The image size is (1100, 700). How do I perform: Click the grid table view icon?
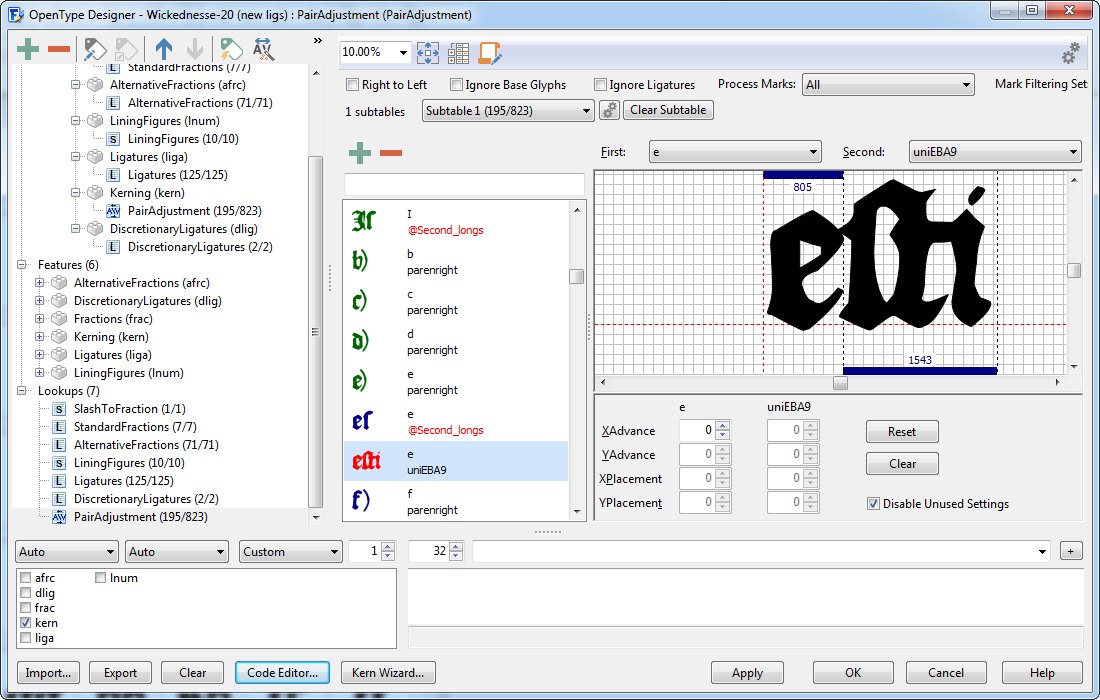click(x=458, y=53)
